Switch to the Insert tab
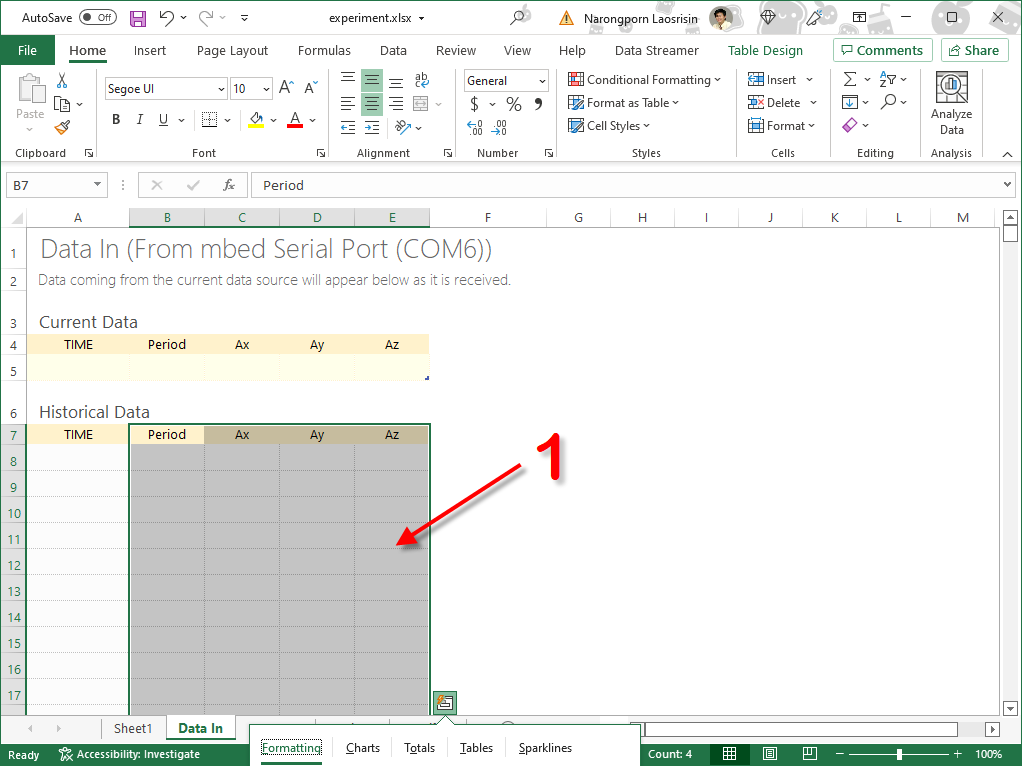This screenshot has width=1022, height=766. point(149,50)
